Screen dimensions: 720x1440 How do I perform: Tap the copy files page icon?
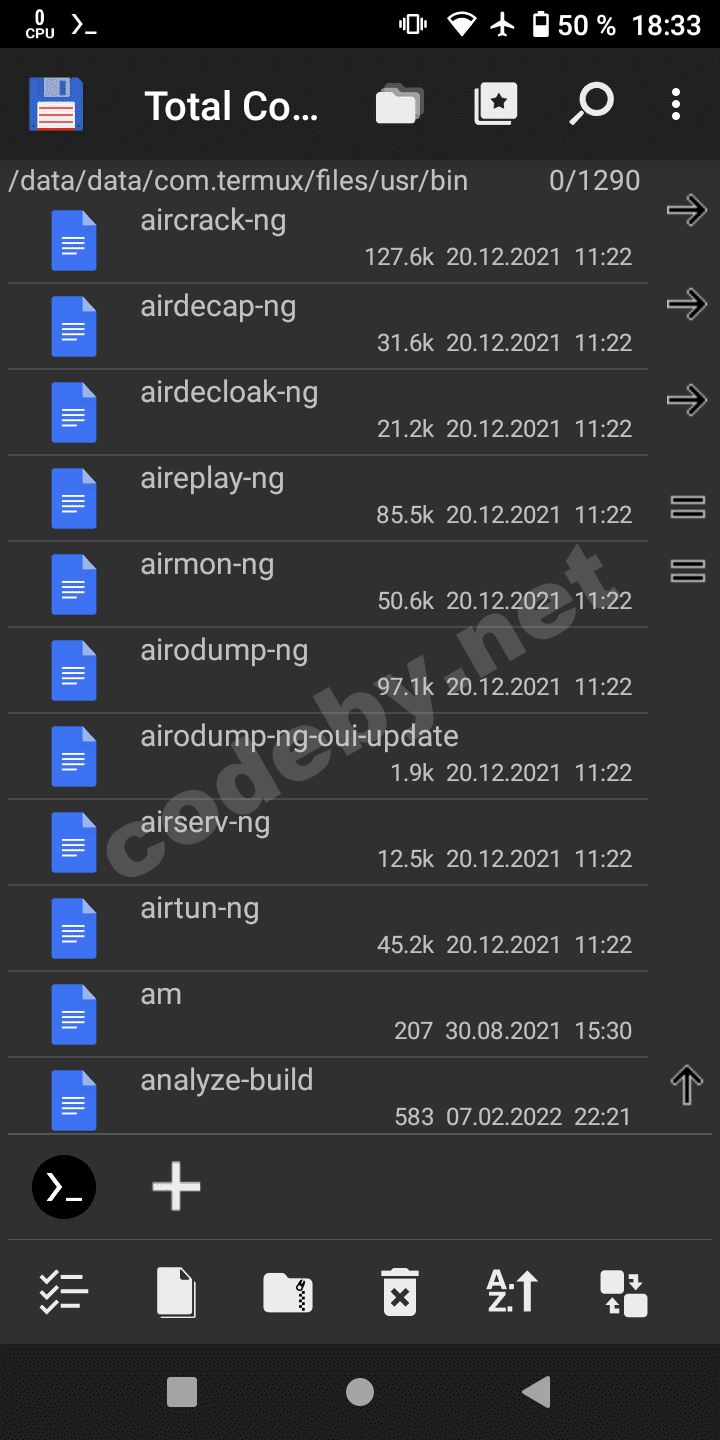[176, 1292]
